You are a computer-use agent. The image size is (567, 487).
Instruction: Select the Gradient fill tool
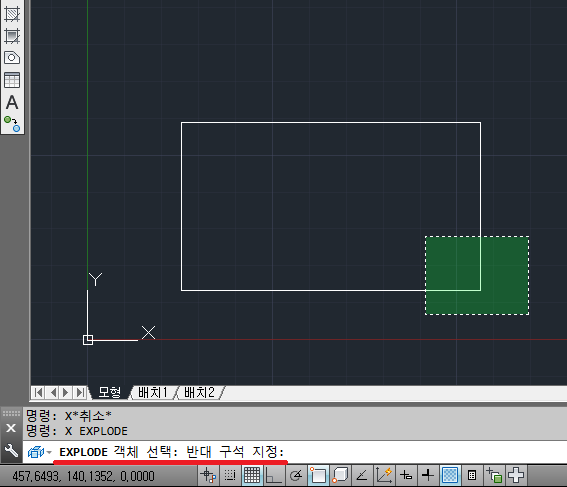click(x=12, y=36)
